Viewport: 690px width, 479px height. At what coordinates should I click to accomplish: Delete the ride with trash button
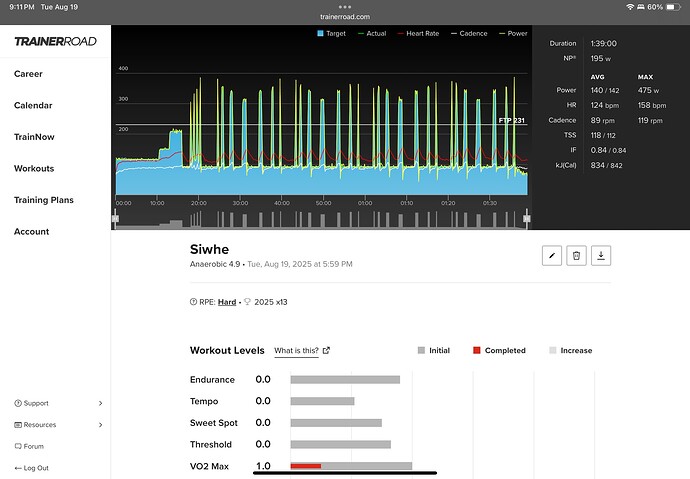(576, 256)
